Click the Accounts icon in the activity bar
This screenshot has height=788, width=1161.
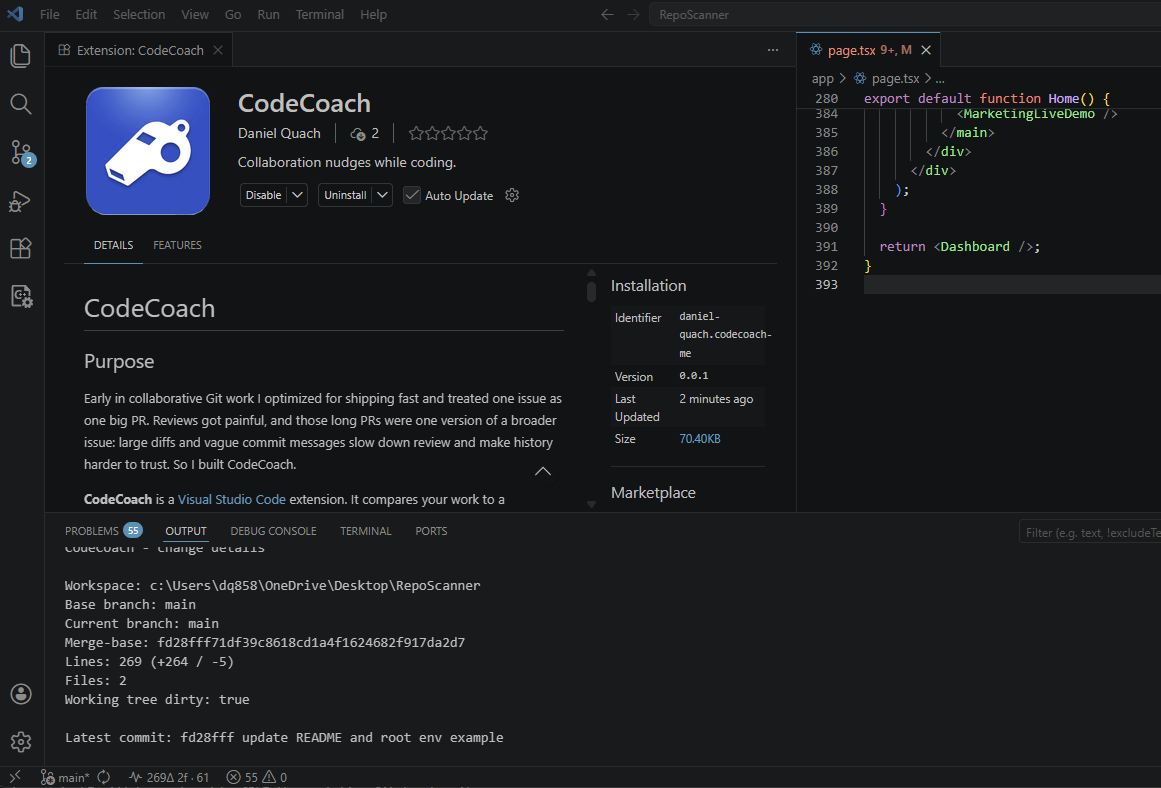[x=20, y=693]
